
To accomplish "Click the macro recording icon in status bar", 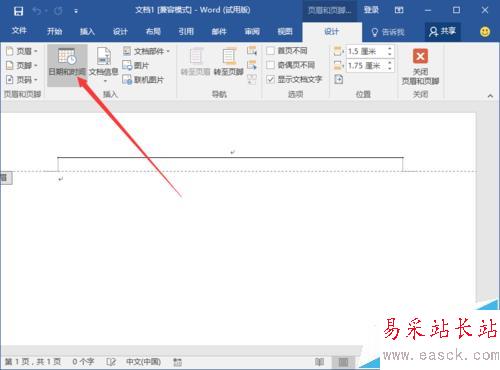I will pyautogui.click(x=177, y=362).
